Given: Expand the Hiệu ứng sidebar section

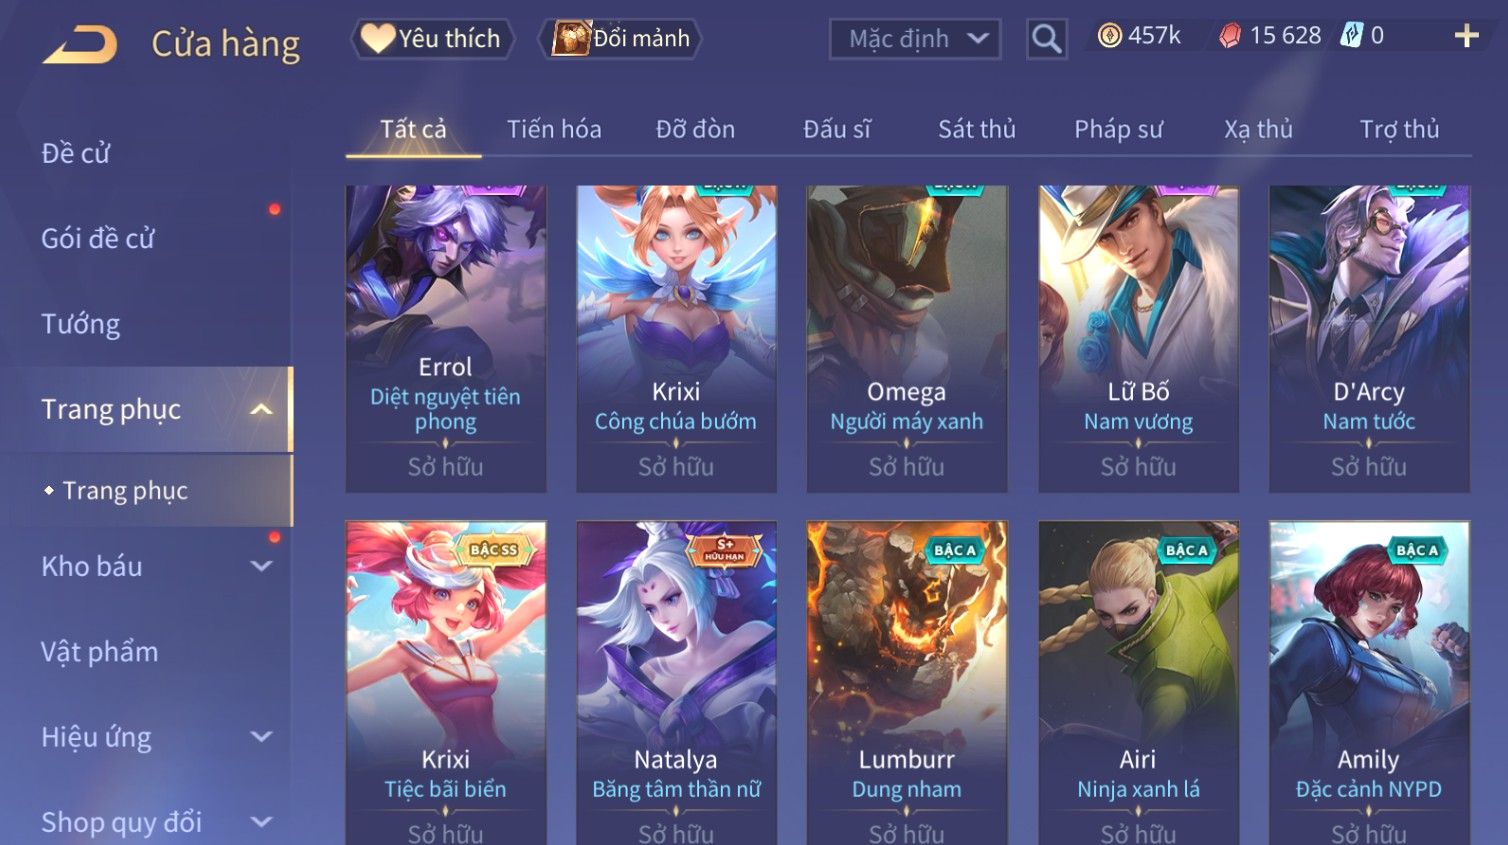Looking at the screenshot, I should (x=261, y=737).
